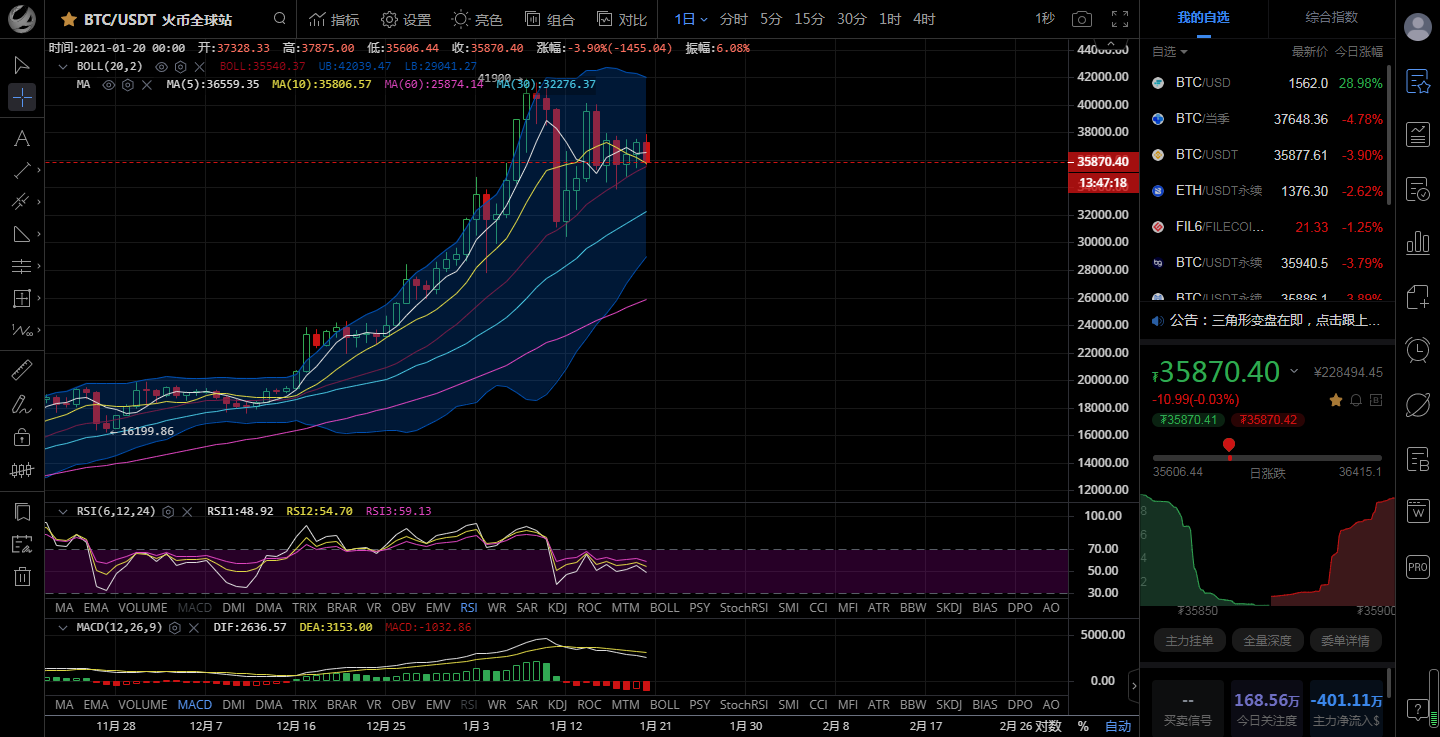
Task: Toggle percent scale at chart bottom
Action: 1082,726
